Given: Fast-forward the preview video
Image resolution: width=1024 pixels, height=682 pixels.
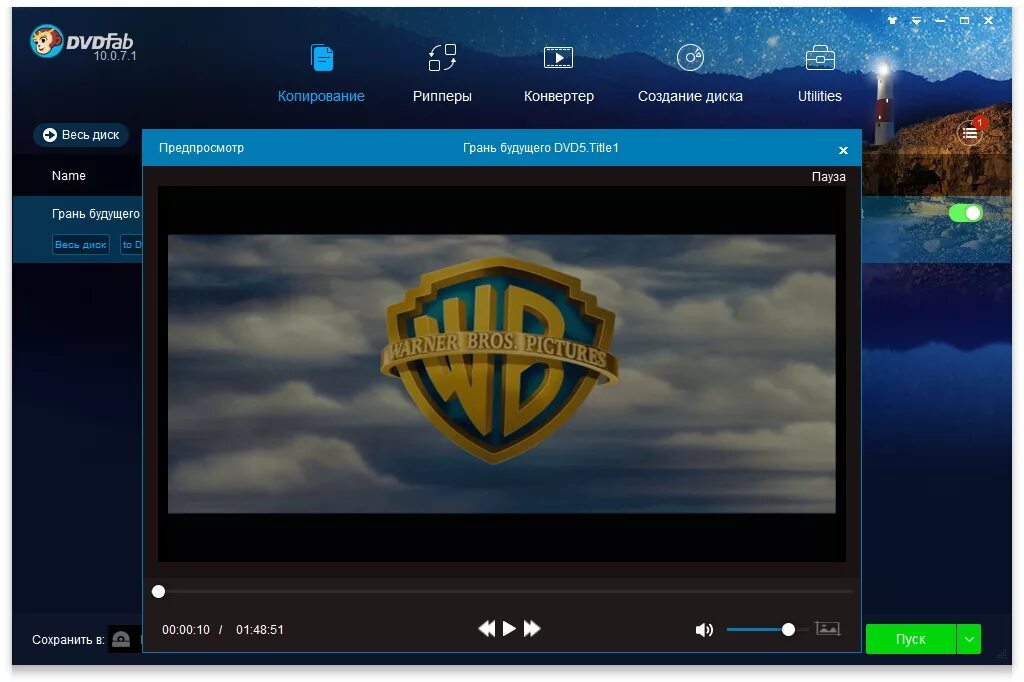Looking at the screenshot, I should (x=532, y=628).
